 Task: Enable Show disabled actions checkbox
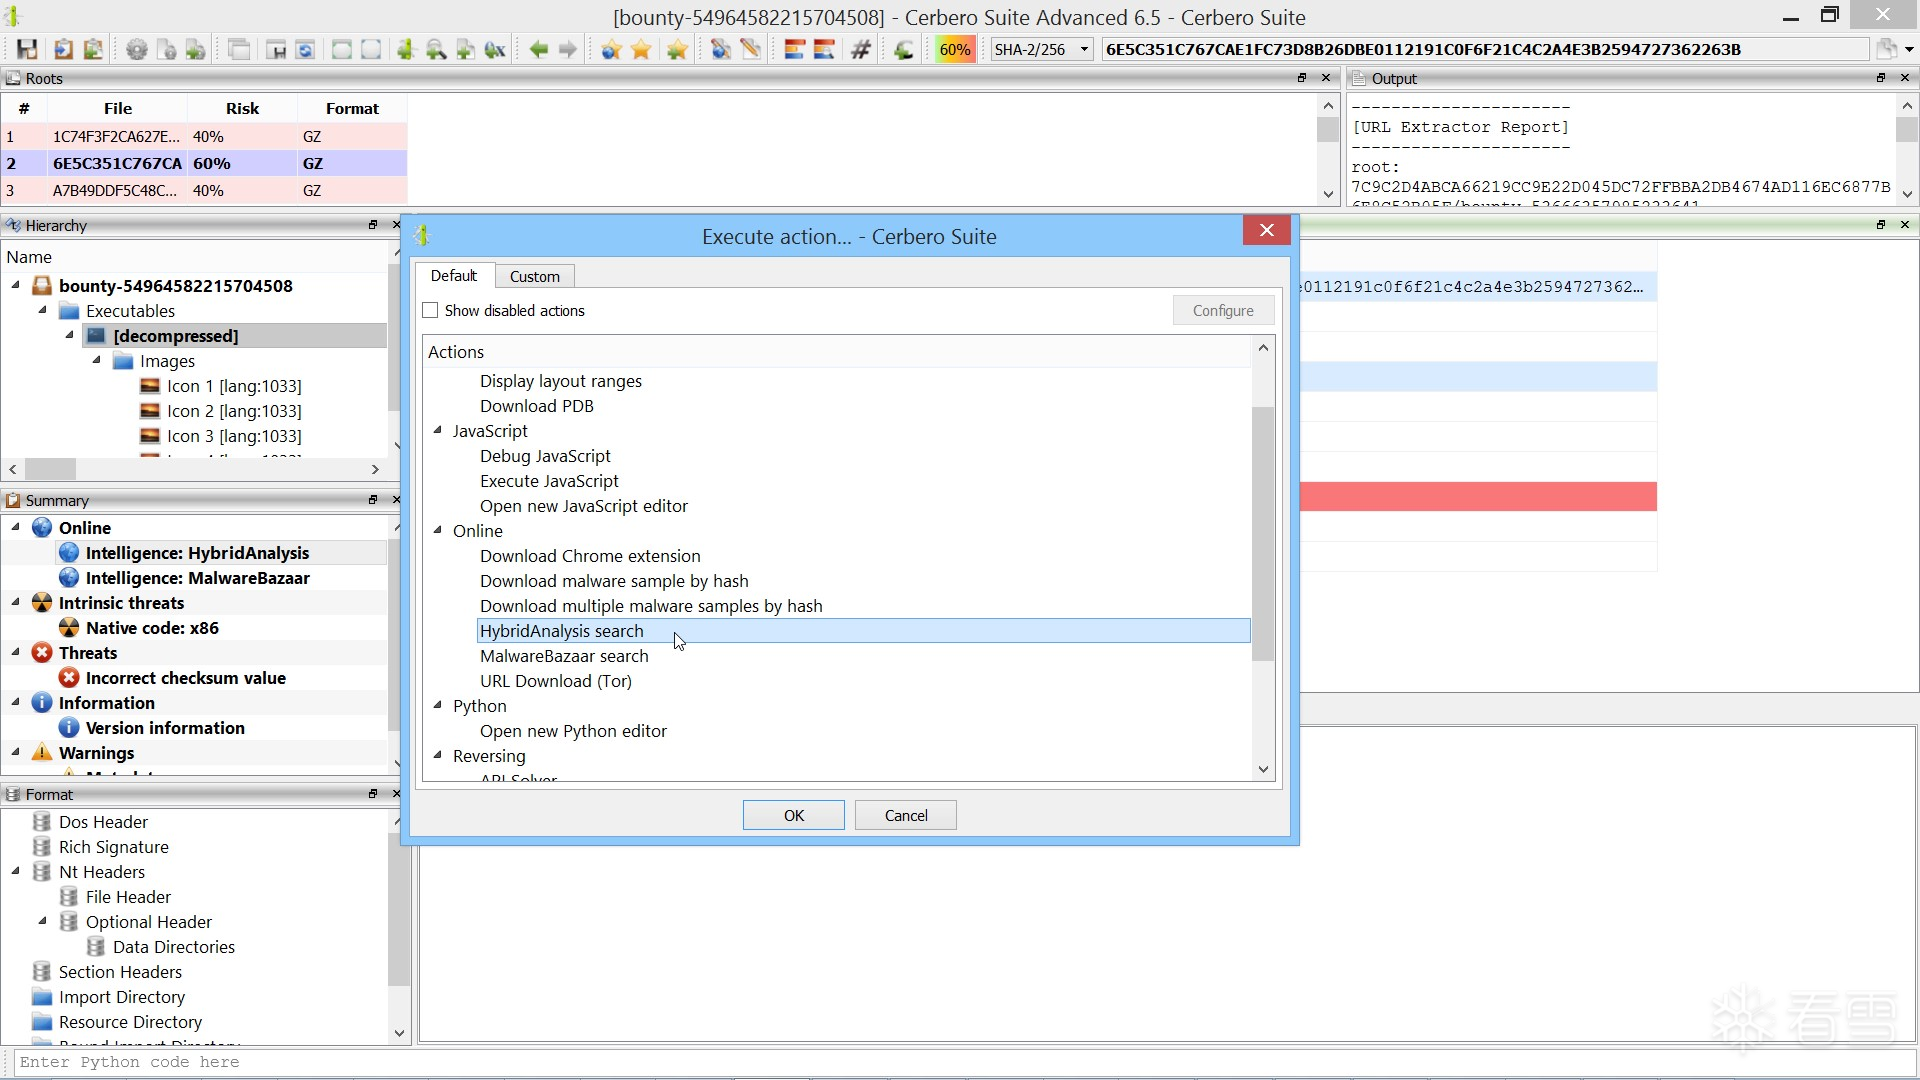tap(431, 311)
